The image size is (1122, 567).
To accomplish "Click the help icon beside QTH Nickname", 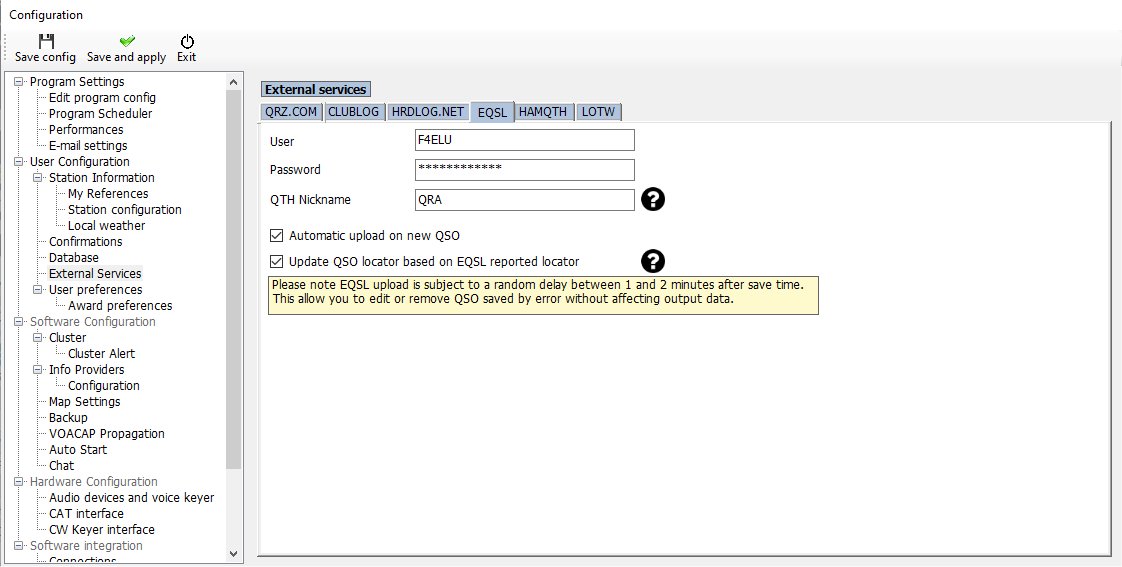I will tap(653, 200).
